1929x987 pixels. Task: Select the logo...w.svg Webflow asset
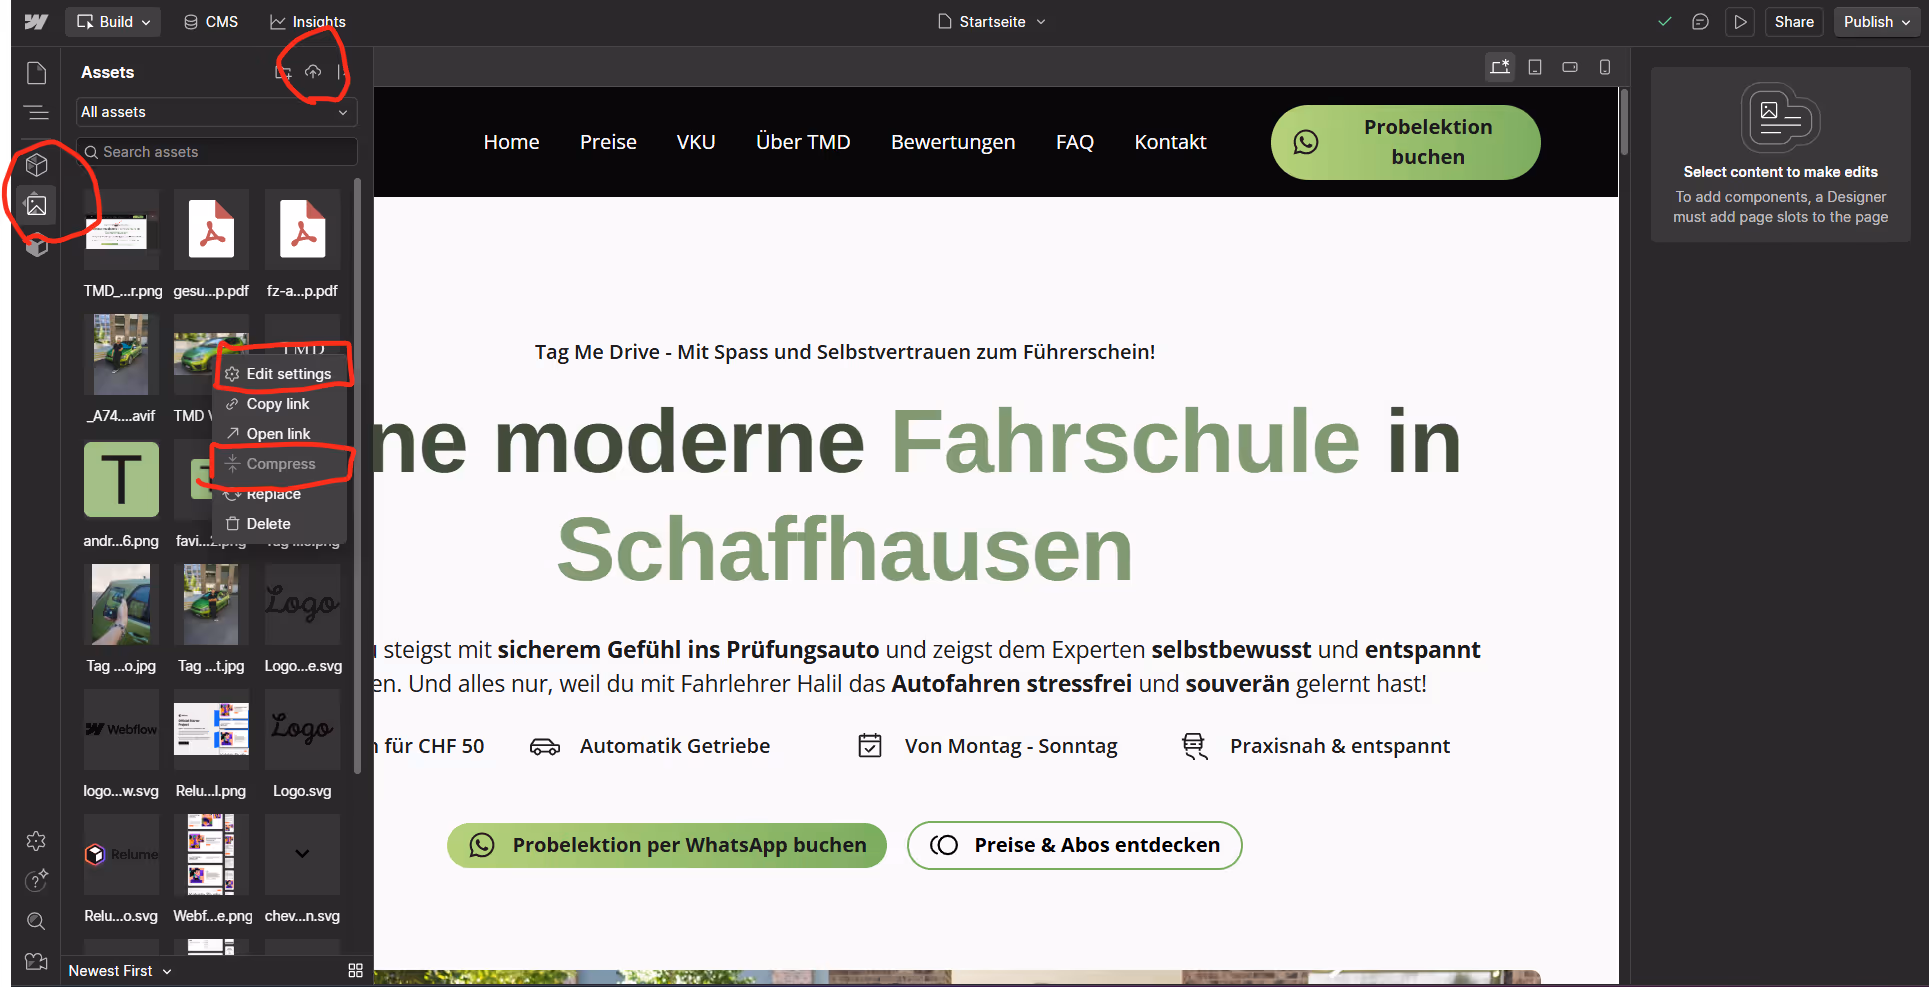pos(121,730)
